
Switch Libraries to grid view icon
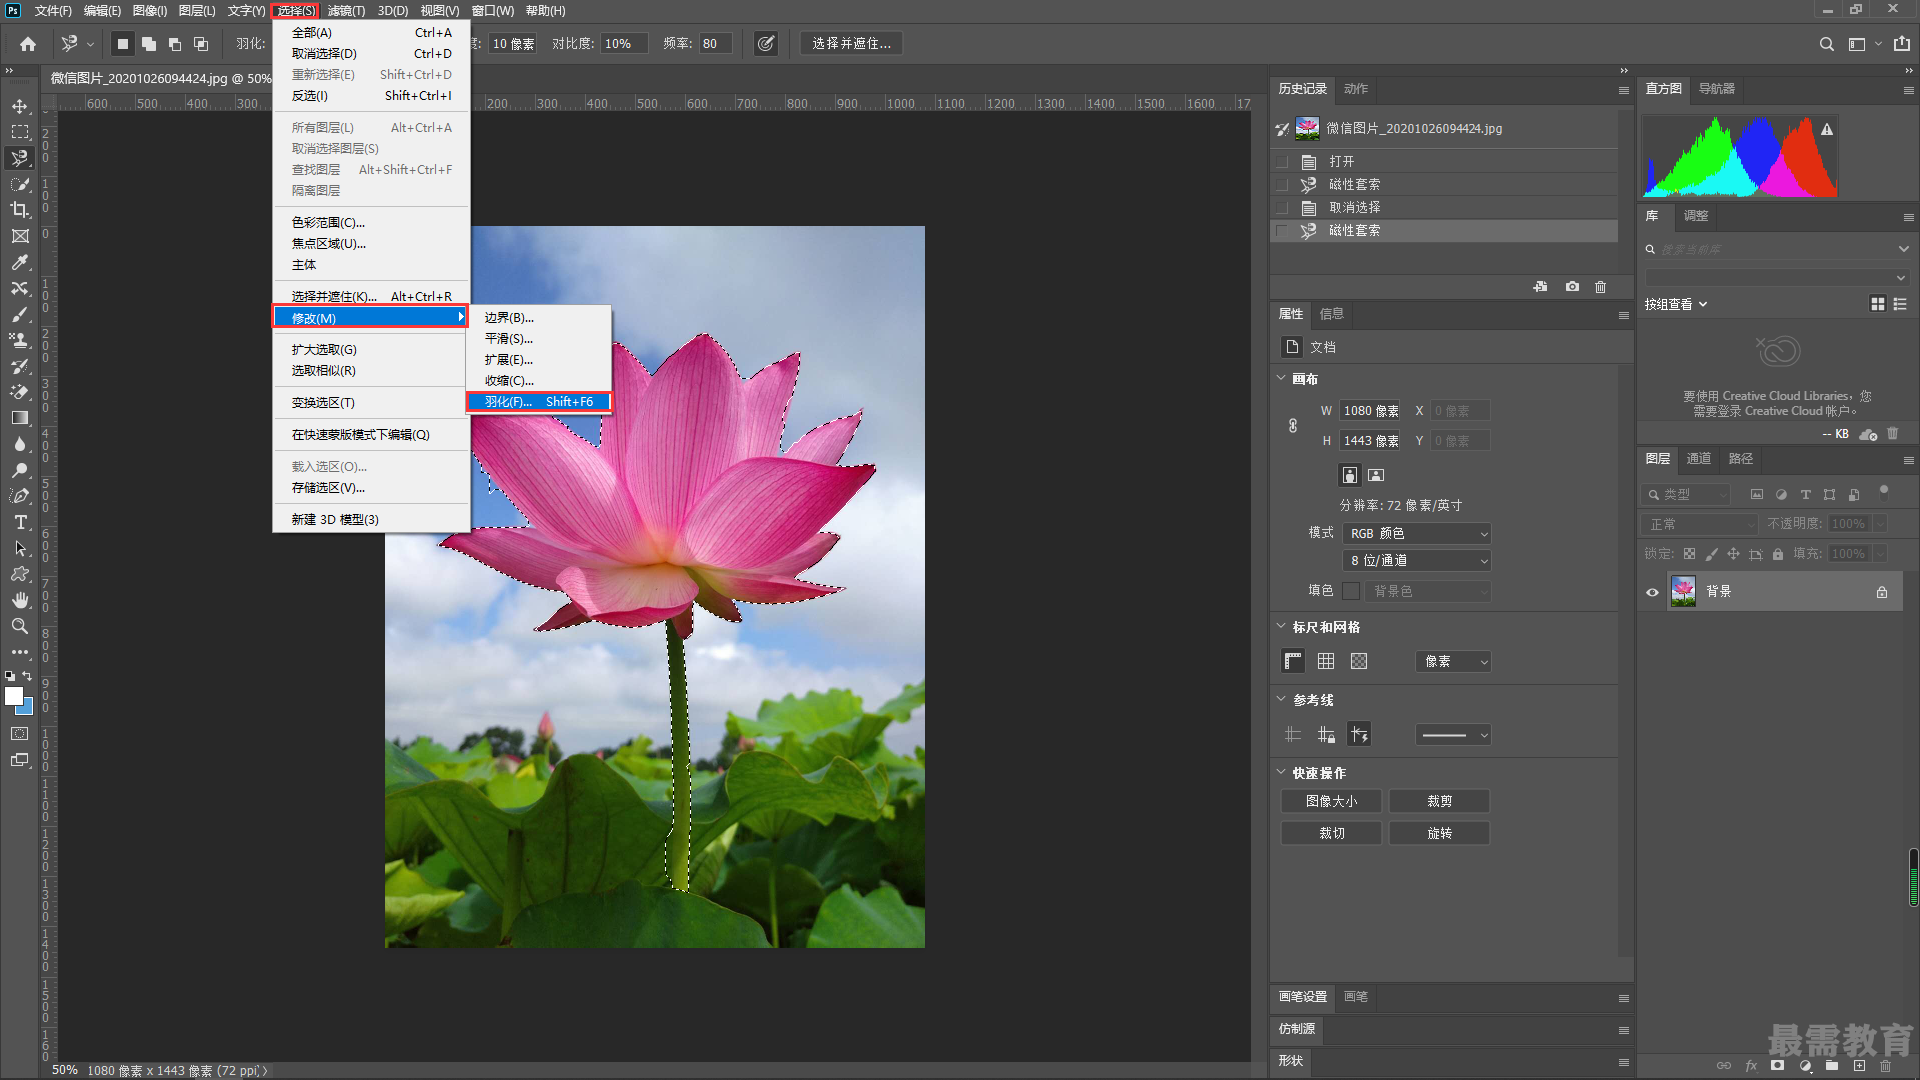click(x=1877, y=304)
